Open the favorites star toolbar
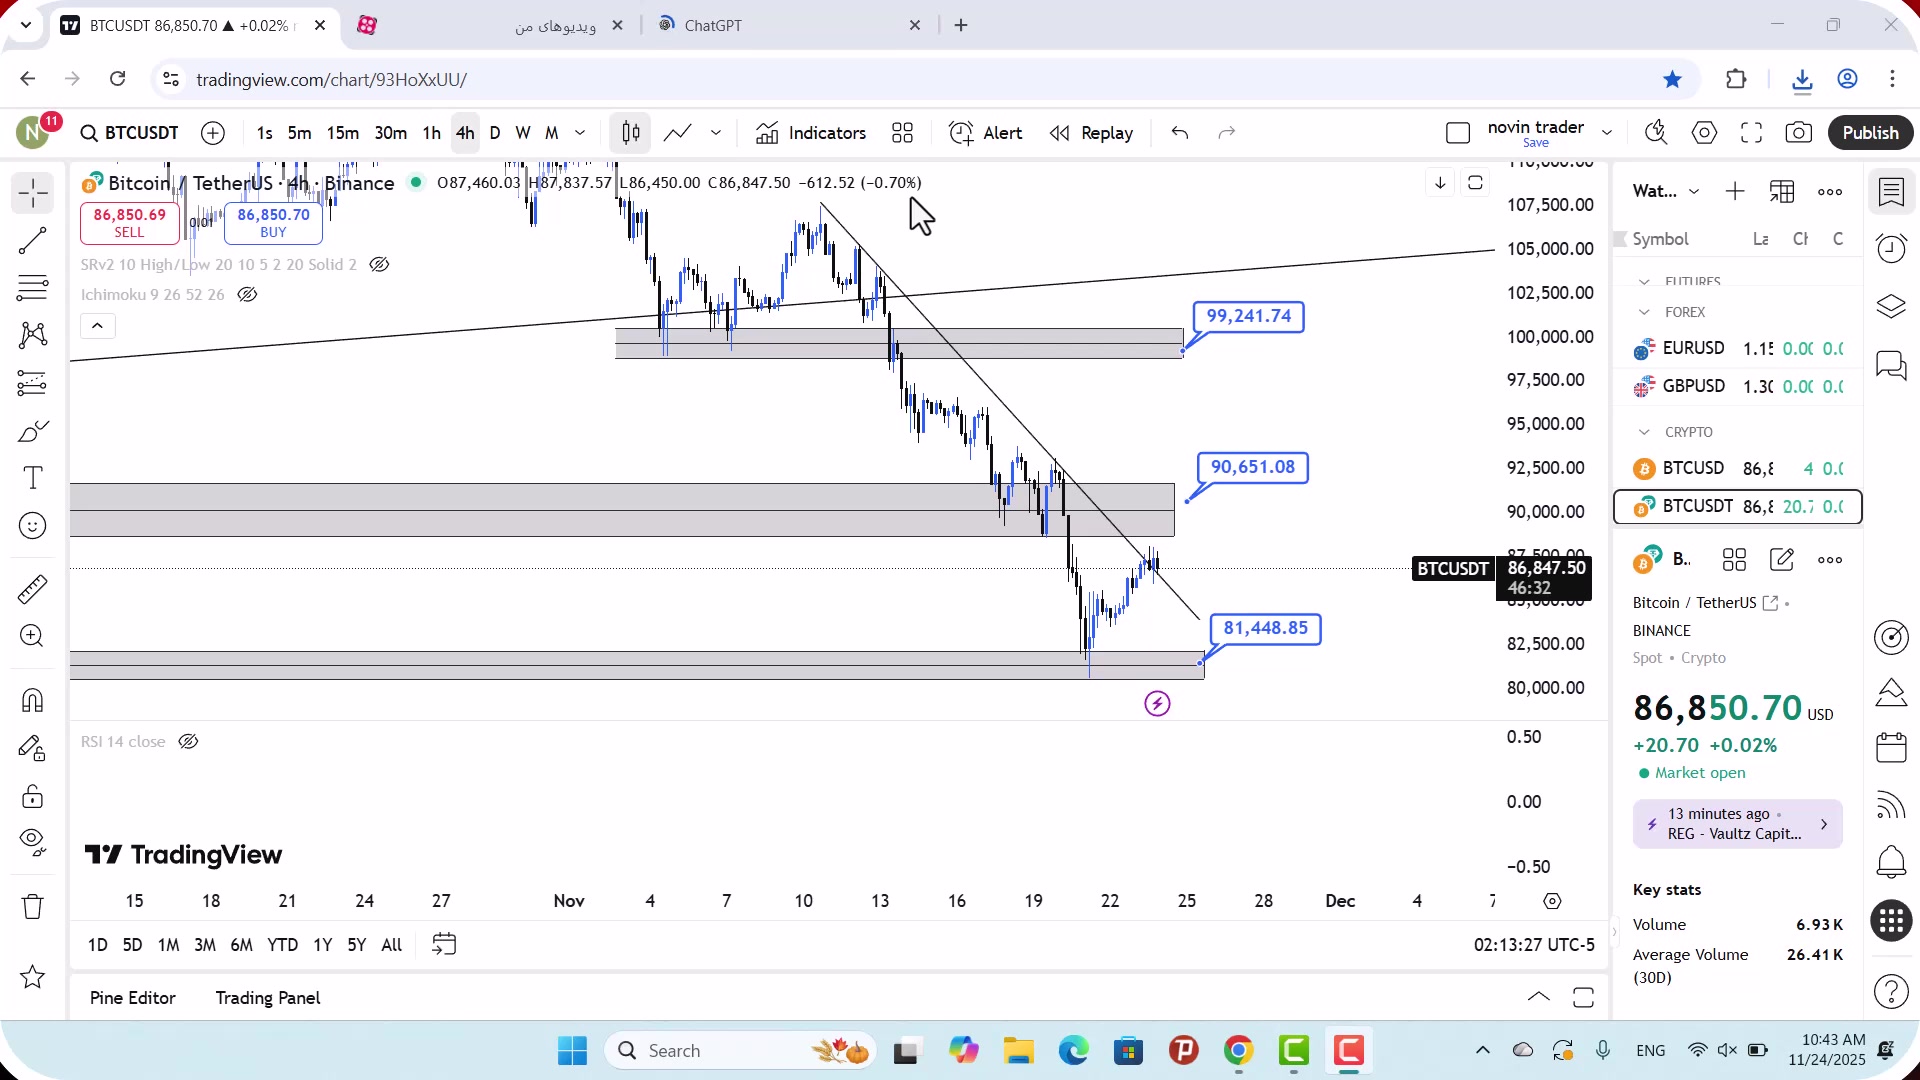The width and height of the screenshot is (1920, 1080). click(32, 977)
